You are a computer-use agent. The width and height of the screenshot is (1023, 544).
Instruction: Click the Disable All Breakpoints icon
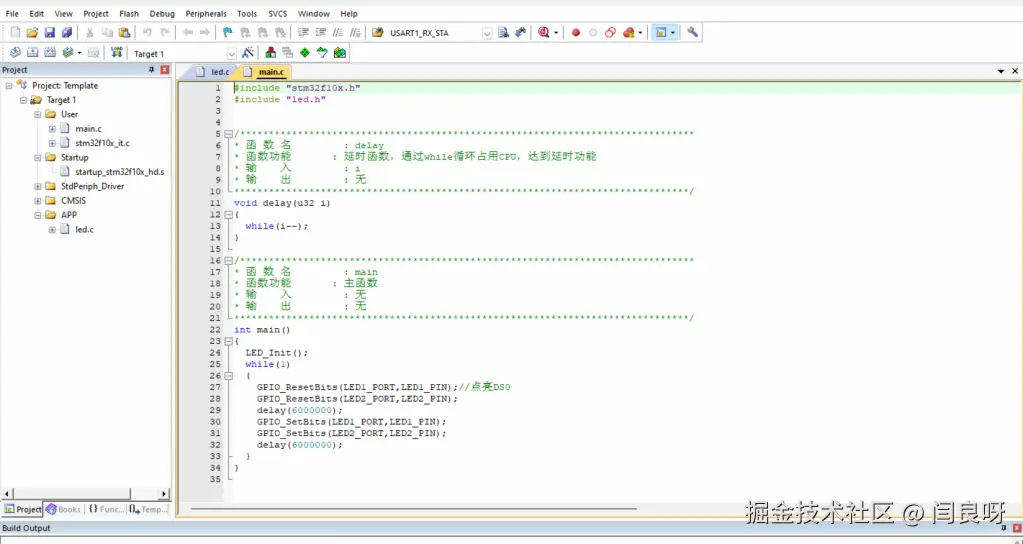[x=610, y=32]
